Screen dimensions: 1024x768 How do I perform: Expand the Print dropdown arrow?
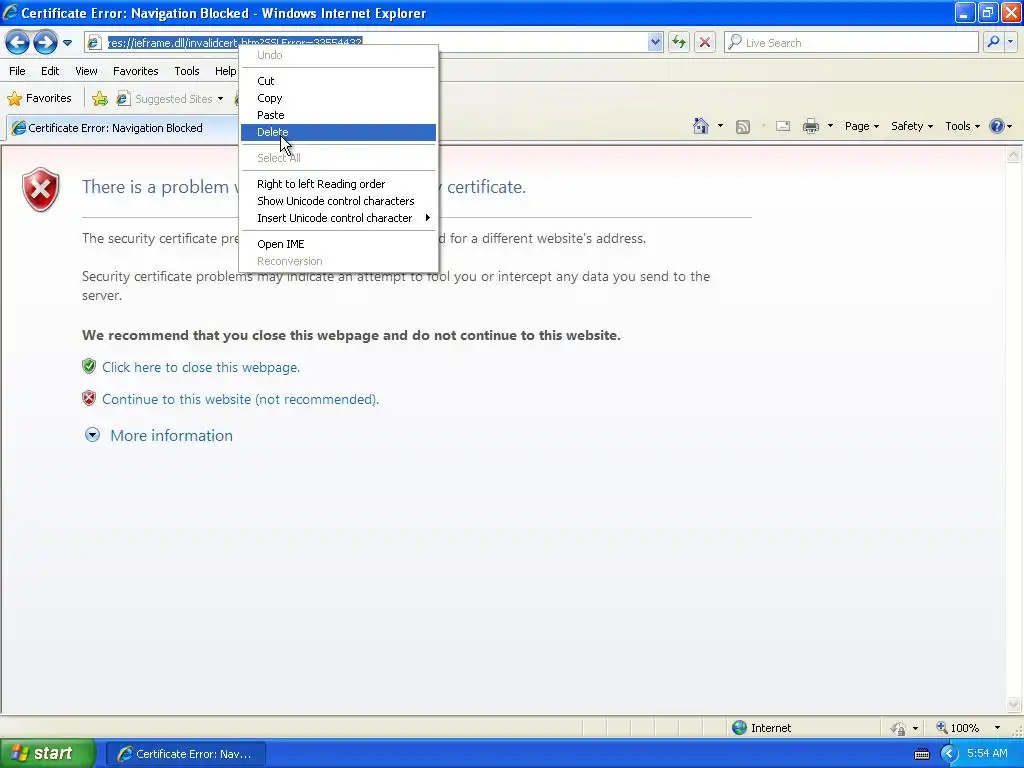pos(830,126)
